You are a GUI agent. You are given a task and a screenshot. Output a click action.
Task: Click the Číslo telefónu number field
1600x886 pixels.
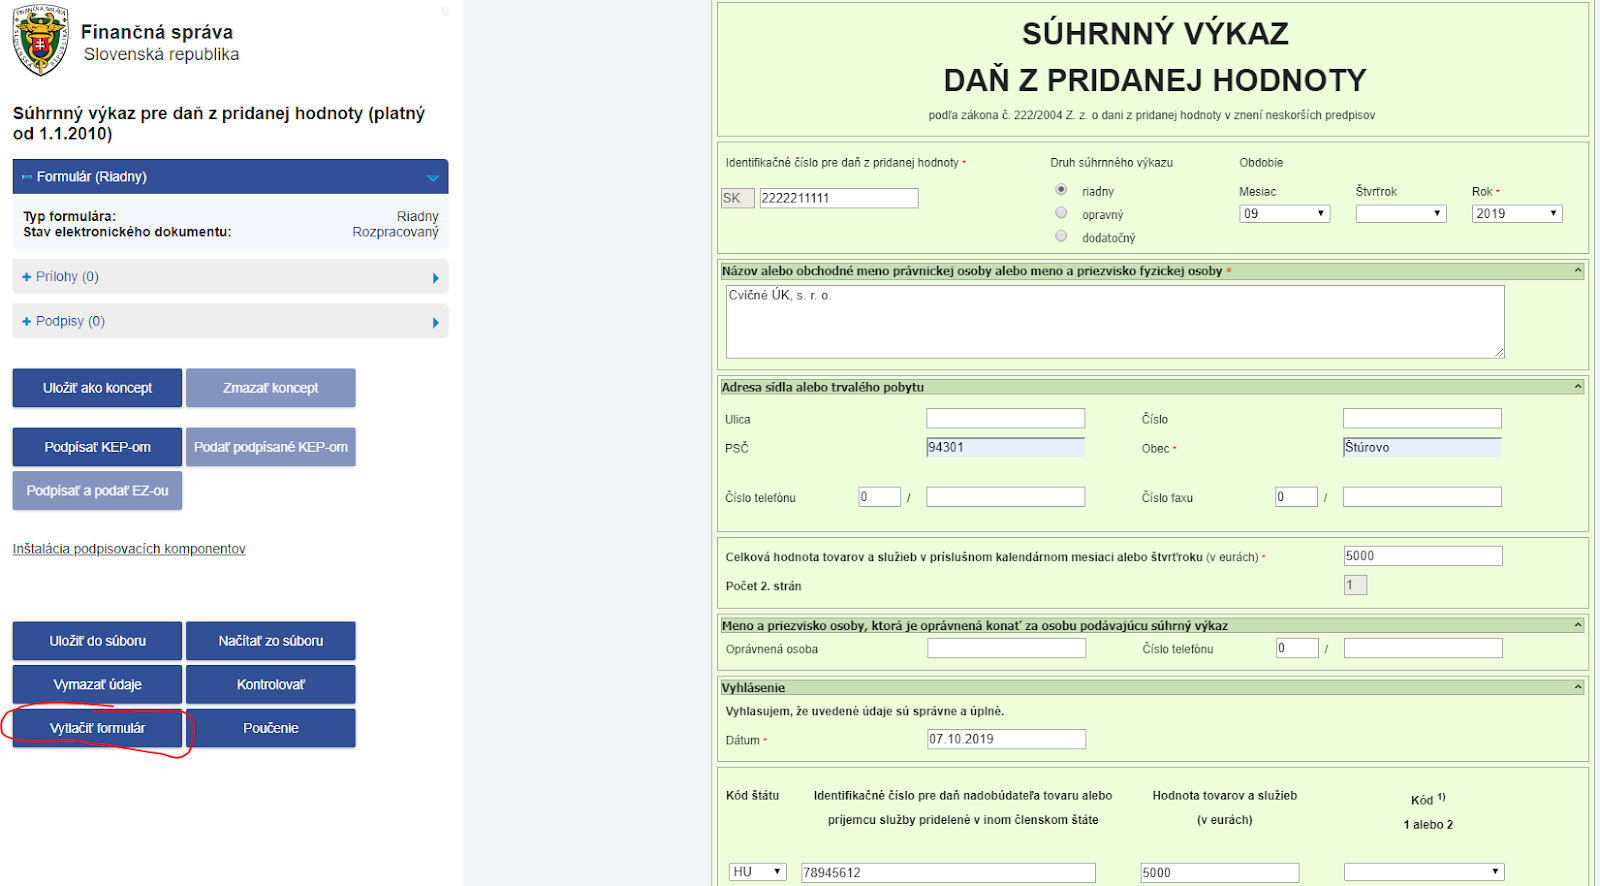[x=1006, y=497]
